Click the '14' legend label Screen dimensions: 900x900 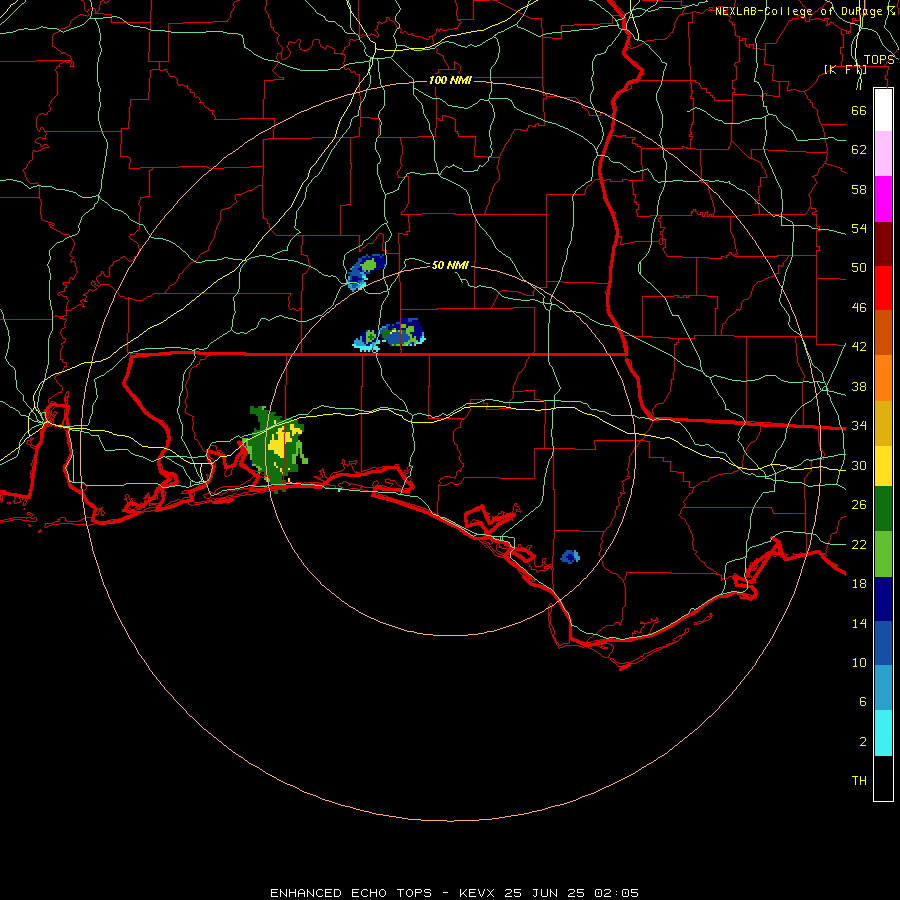[859, 623]
